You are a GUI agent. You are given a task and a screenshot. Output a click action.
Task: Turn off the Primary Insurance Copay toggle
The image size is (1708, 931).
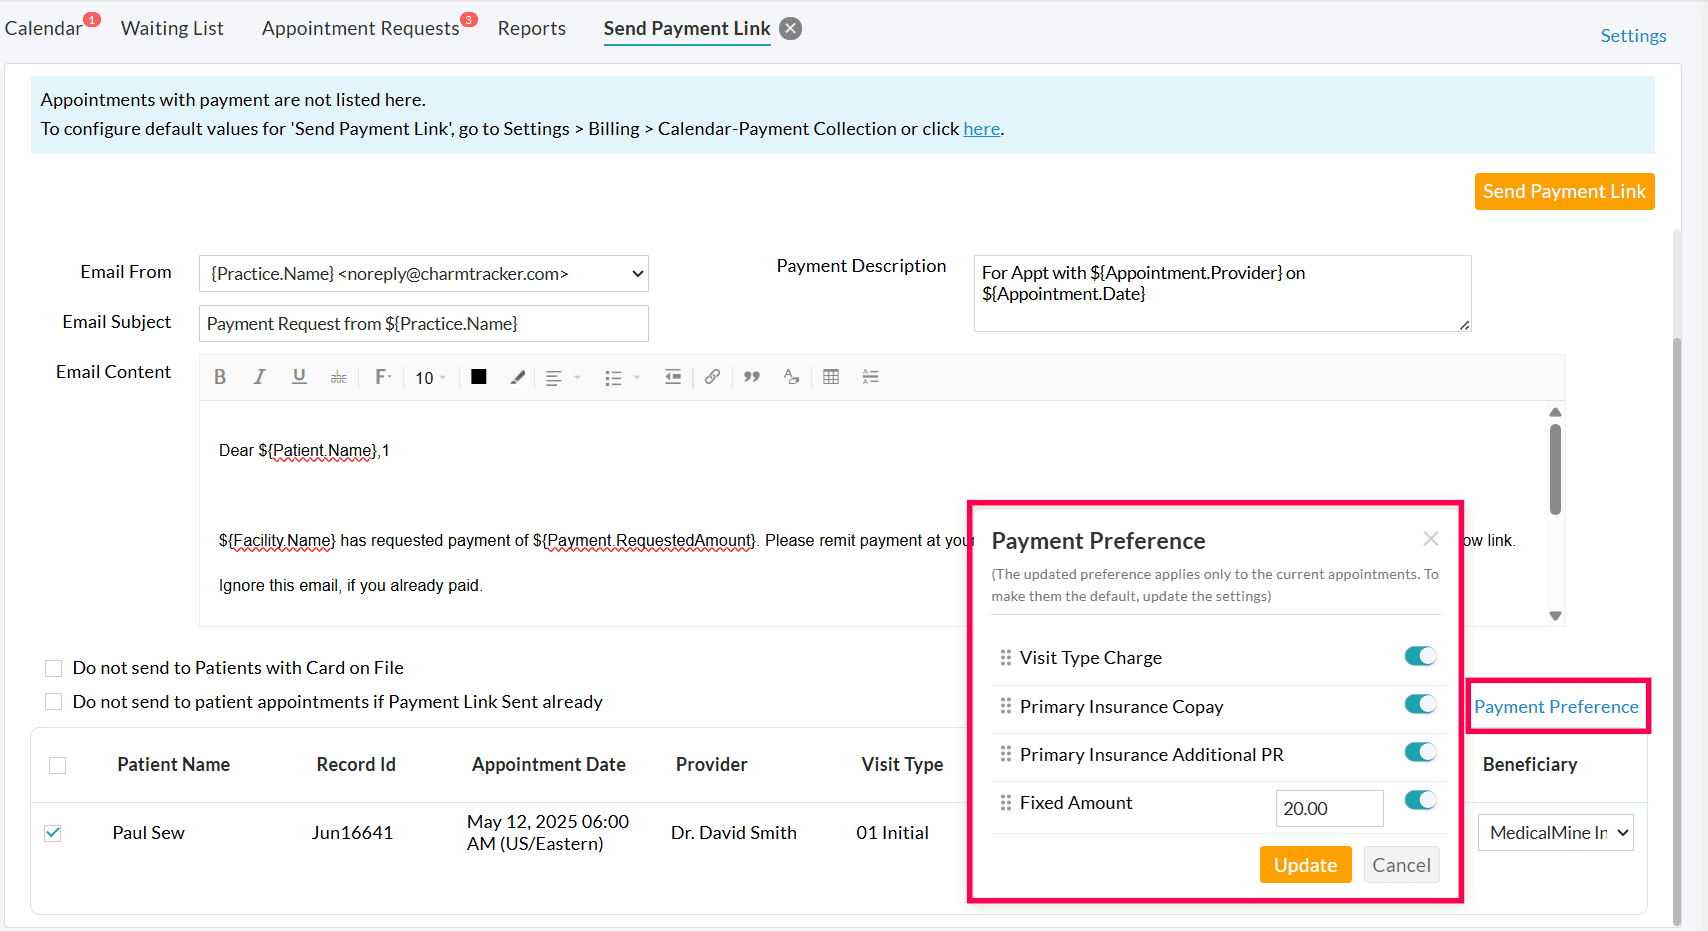tap(1419, 704)
